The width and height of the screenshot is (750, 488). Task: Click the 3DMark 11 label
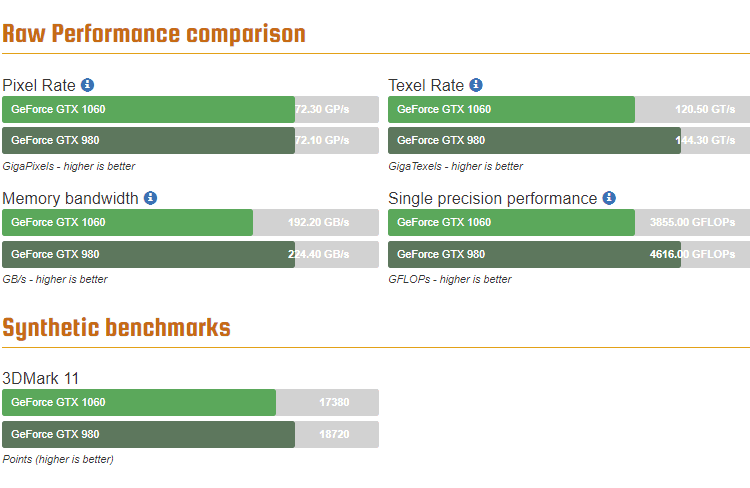(x=41, y=378)
